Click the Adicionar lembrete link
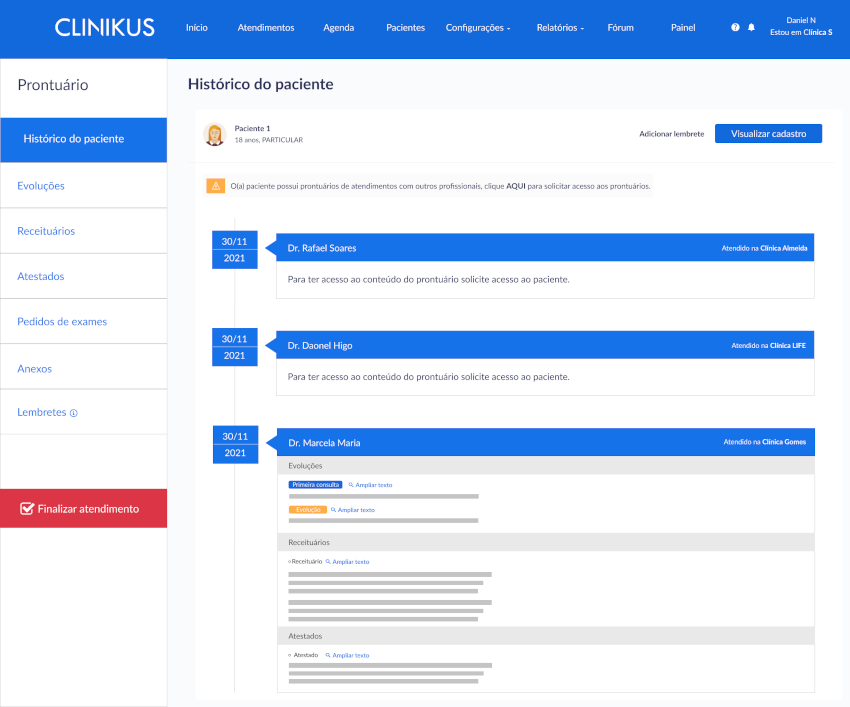 (671, 134)
